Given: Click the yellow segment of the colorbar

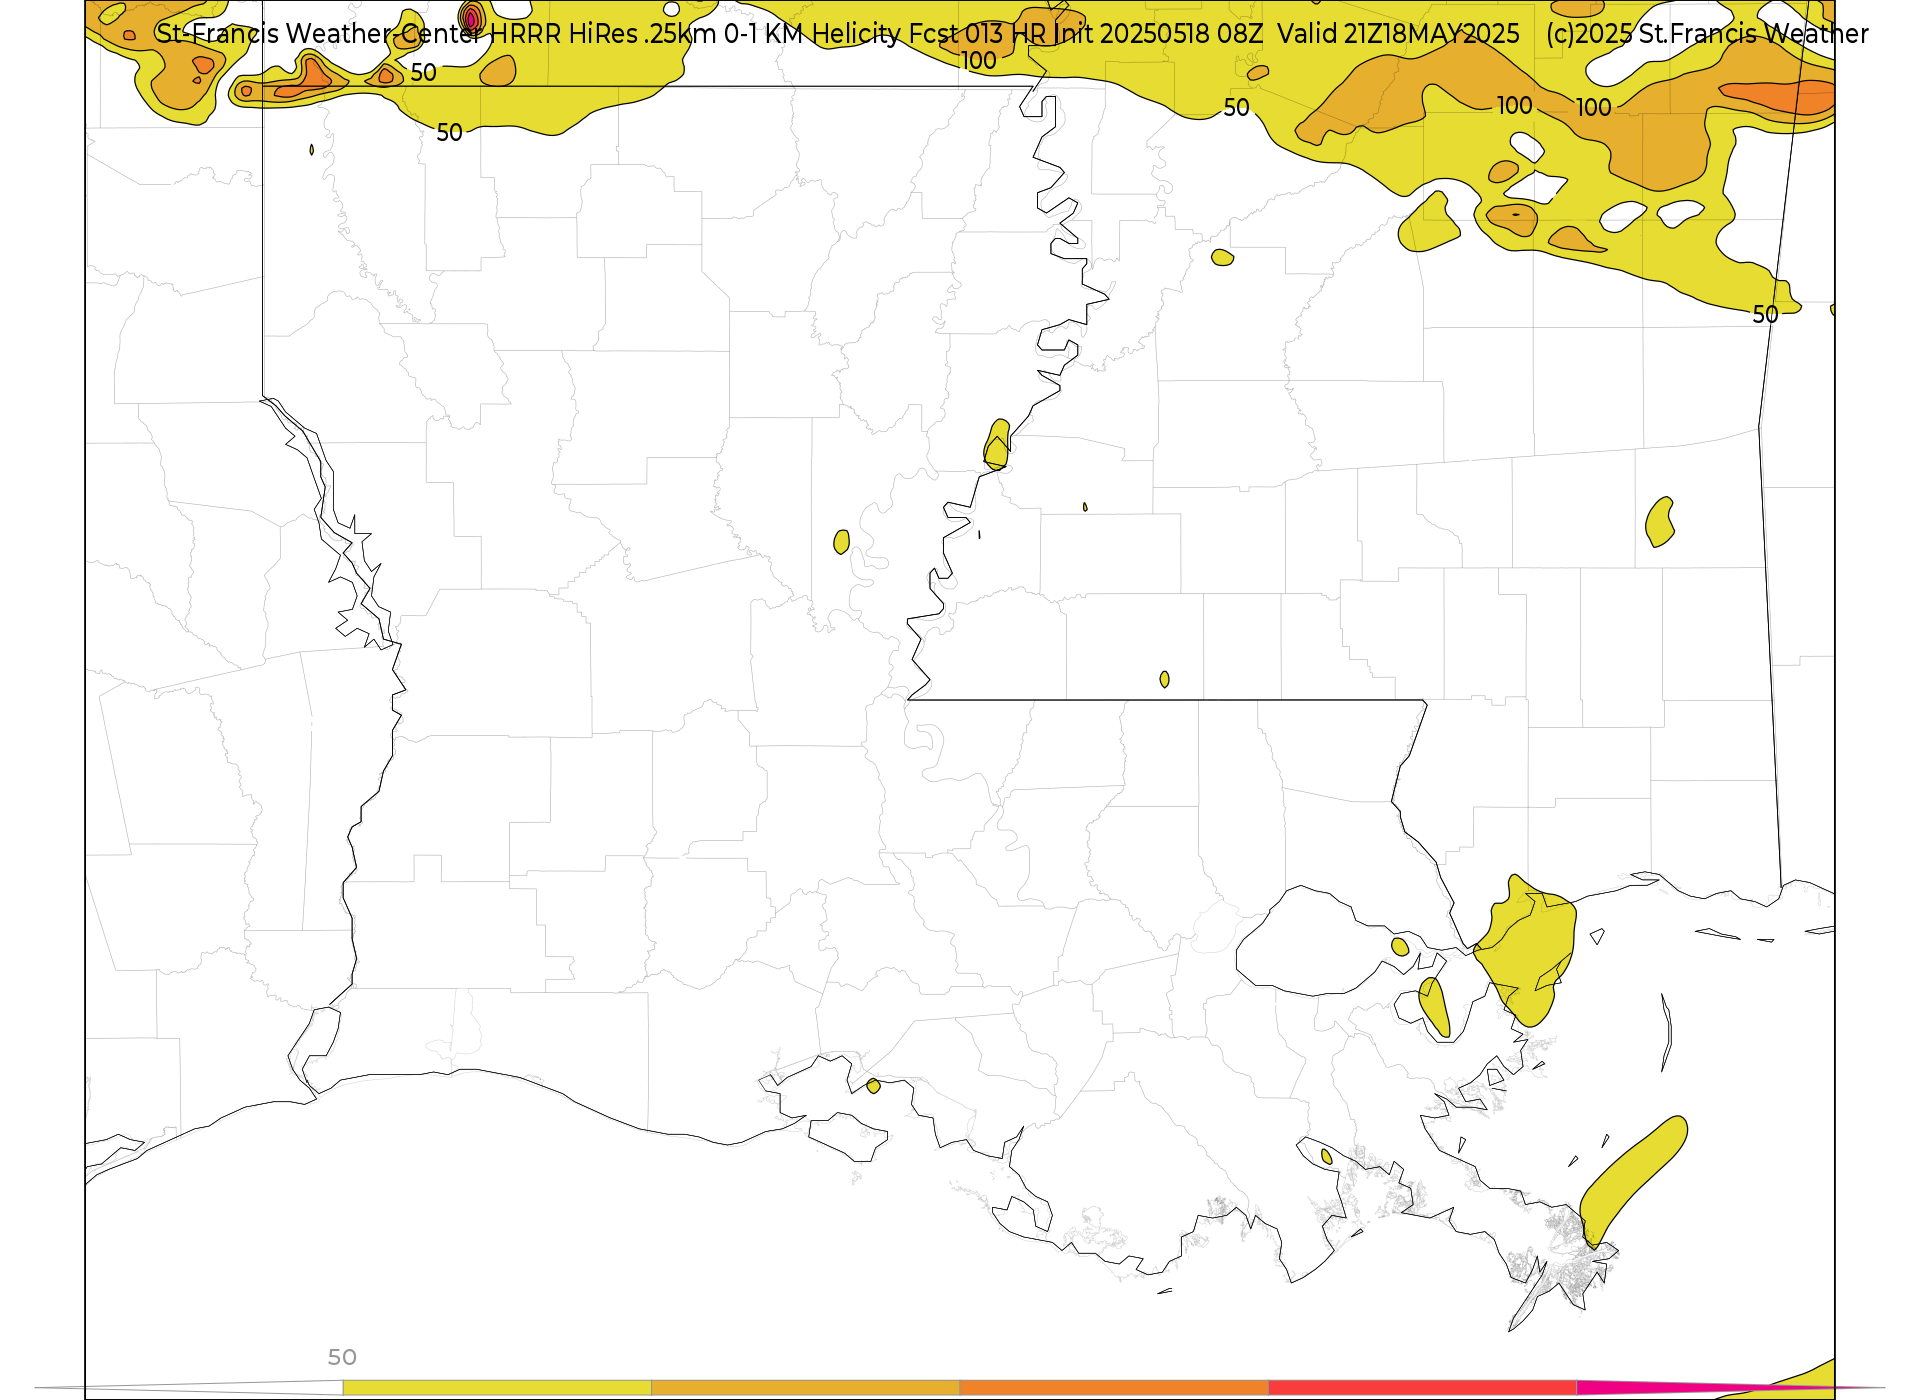Looking at the screenshot, I should click(x=497, y=1388).
